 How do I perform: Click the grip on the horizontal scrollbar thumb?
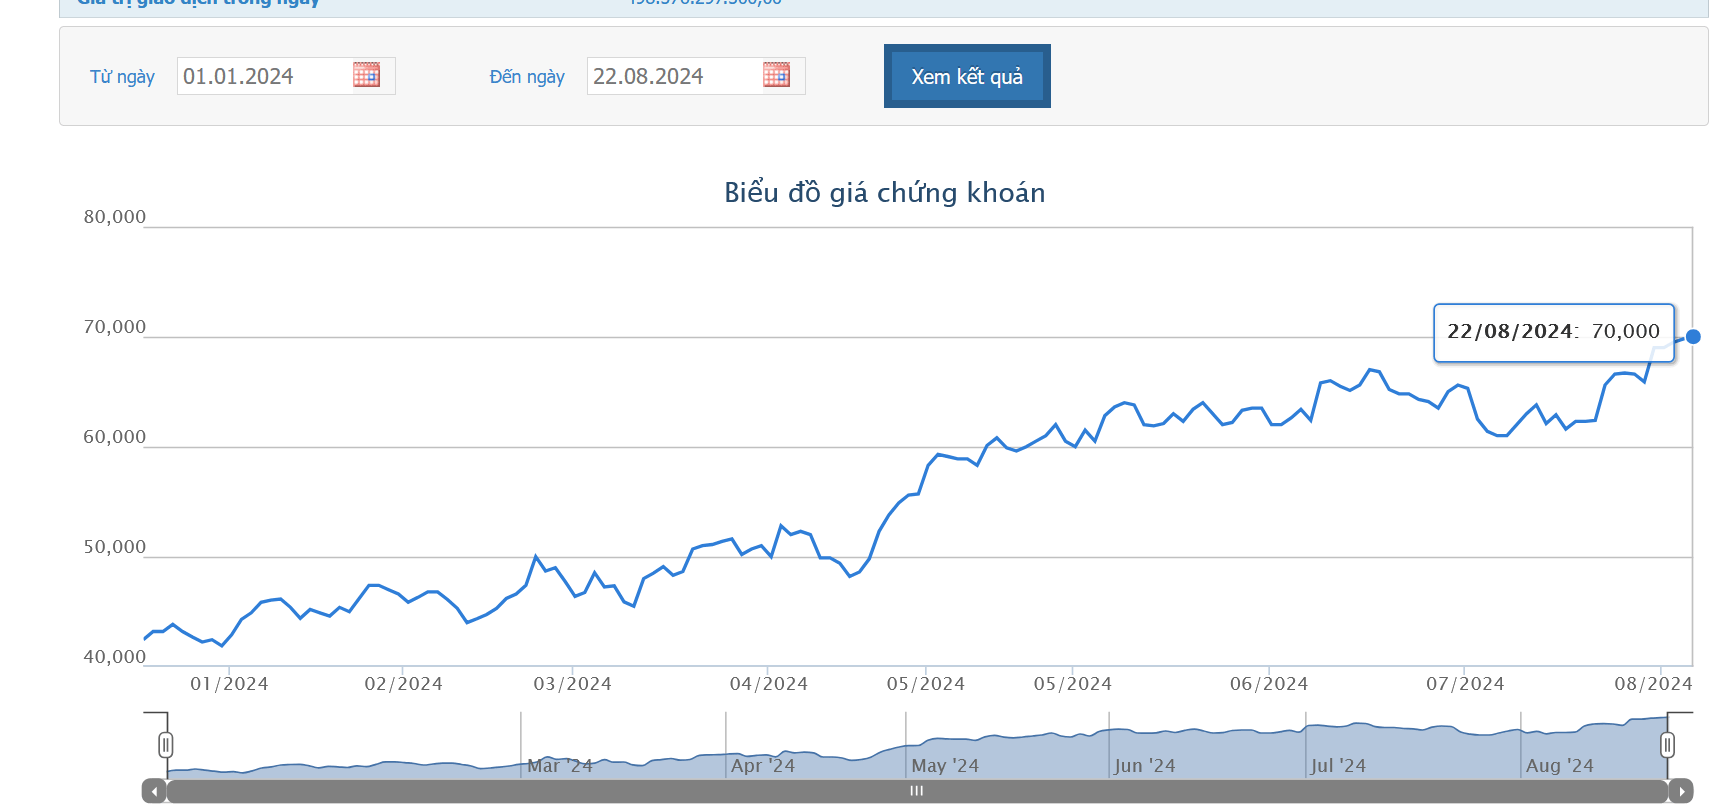pos(916,791)
